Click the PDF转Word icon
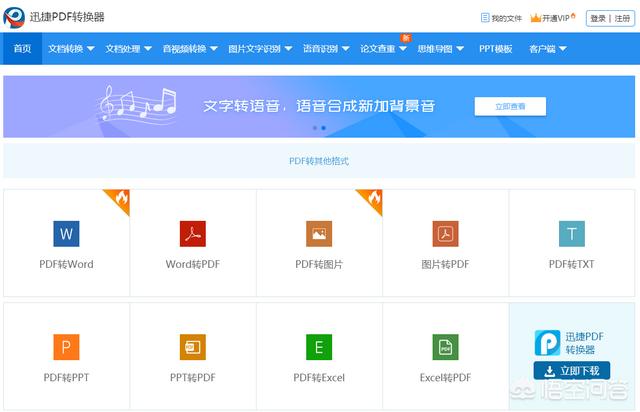The height and width of the screenshot is (412, 640). tap(66, 234)
